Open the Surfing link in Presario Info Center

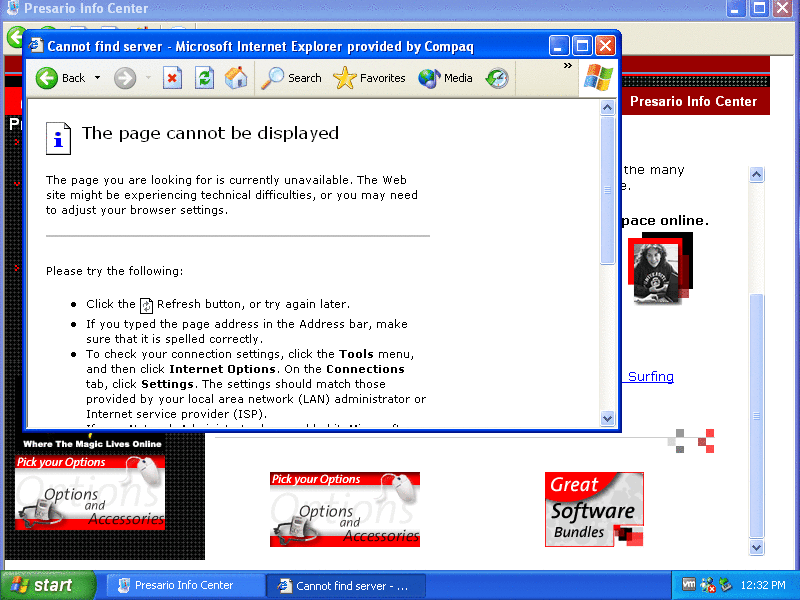(x=651, y=377)
